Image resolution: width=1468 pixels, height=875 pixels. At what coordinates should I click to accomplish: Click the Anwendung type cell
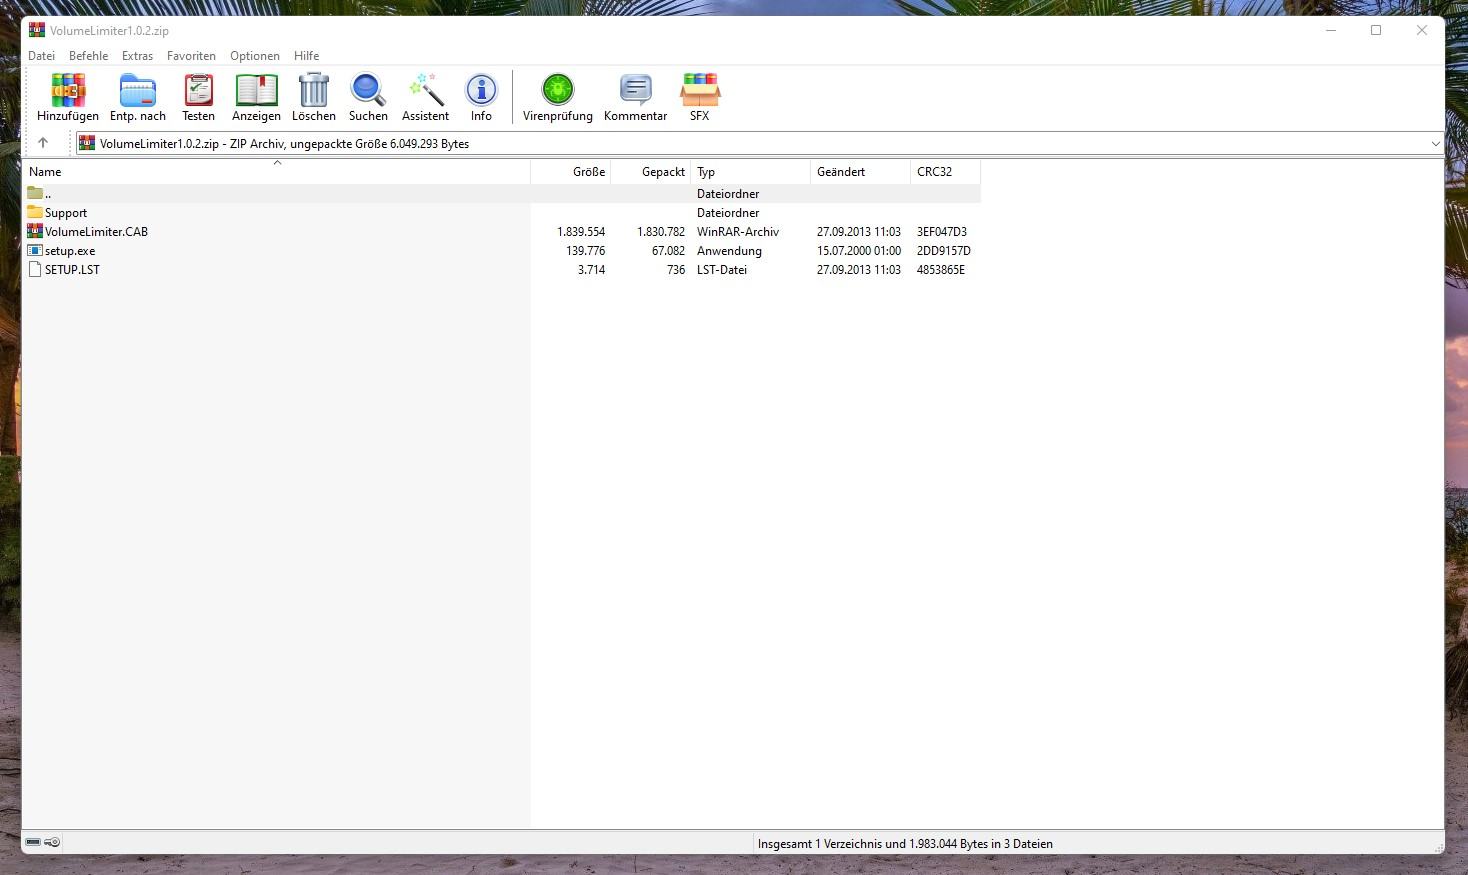click(x=729, y=251)
